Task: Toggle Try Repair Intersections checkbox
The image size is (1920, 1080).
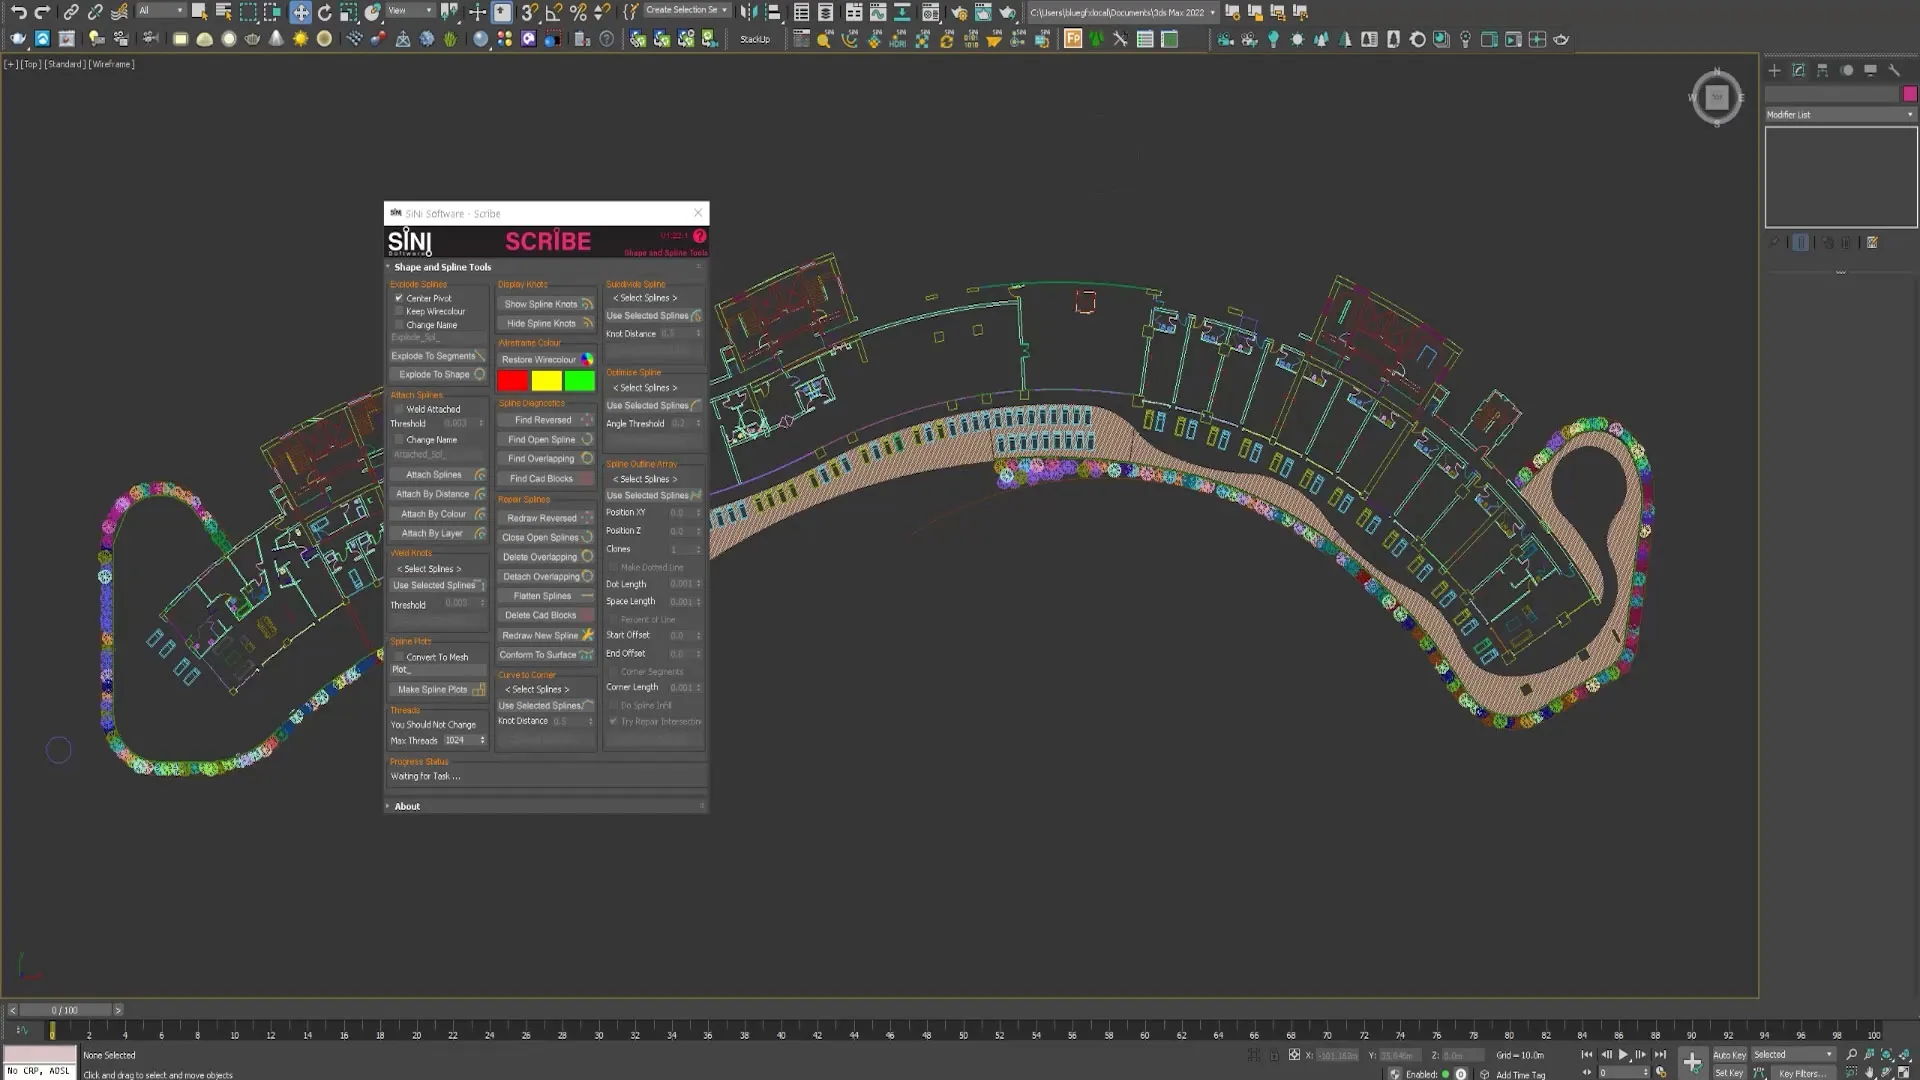Action: pyautogui.click(x=613, y=721)
